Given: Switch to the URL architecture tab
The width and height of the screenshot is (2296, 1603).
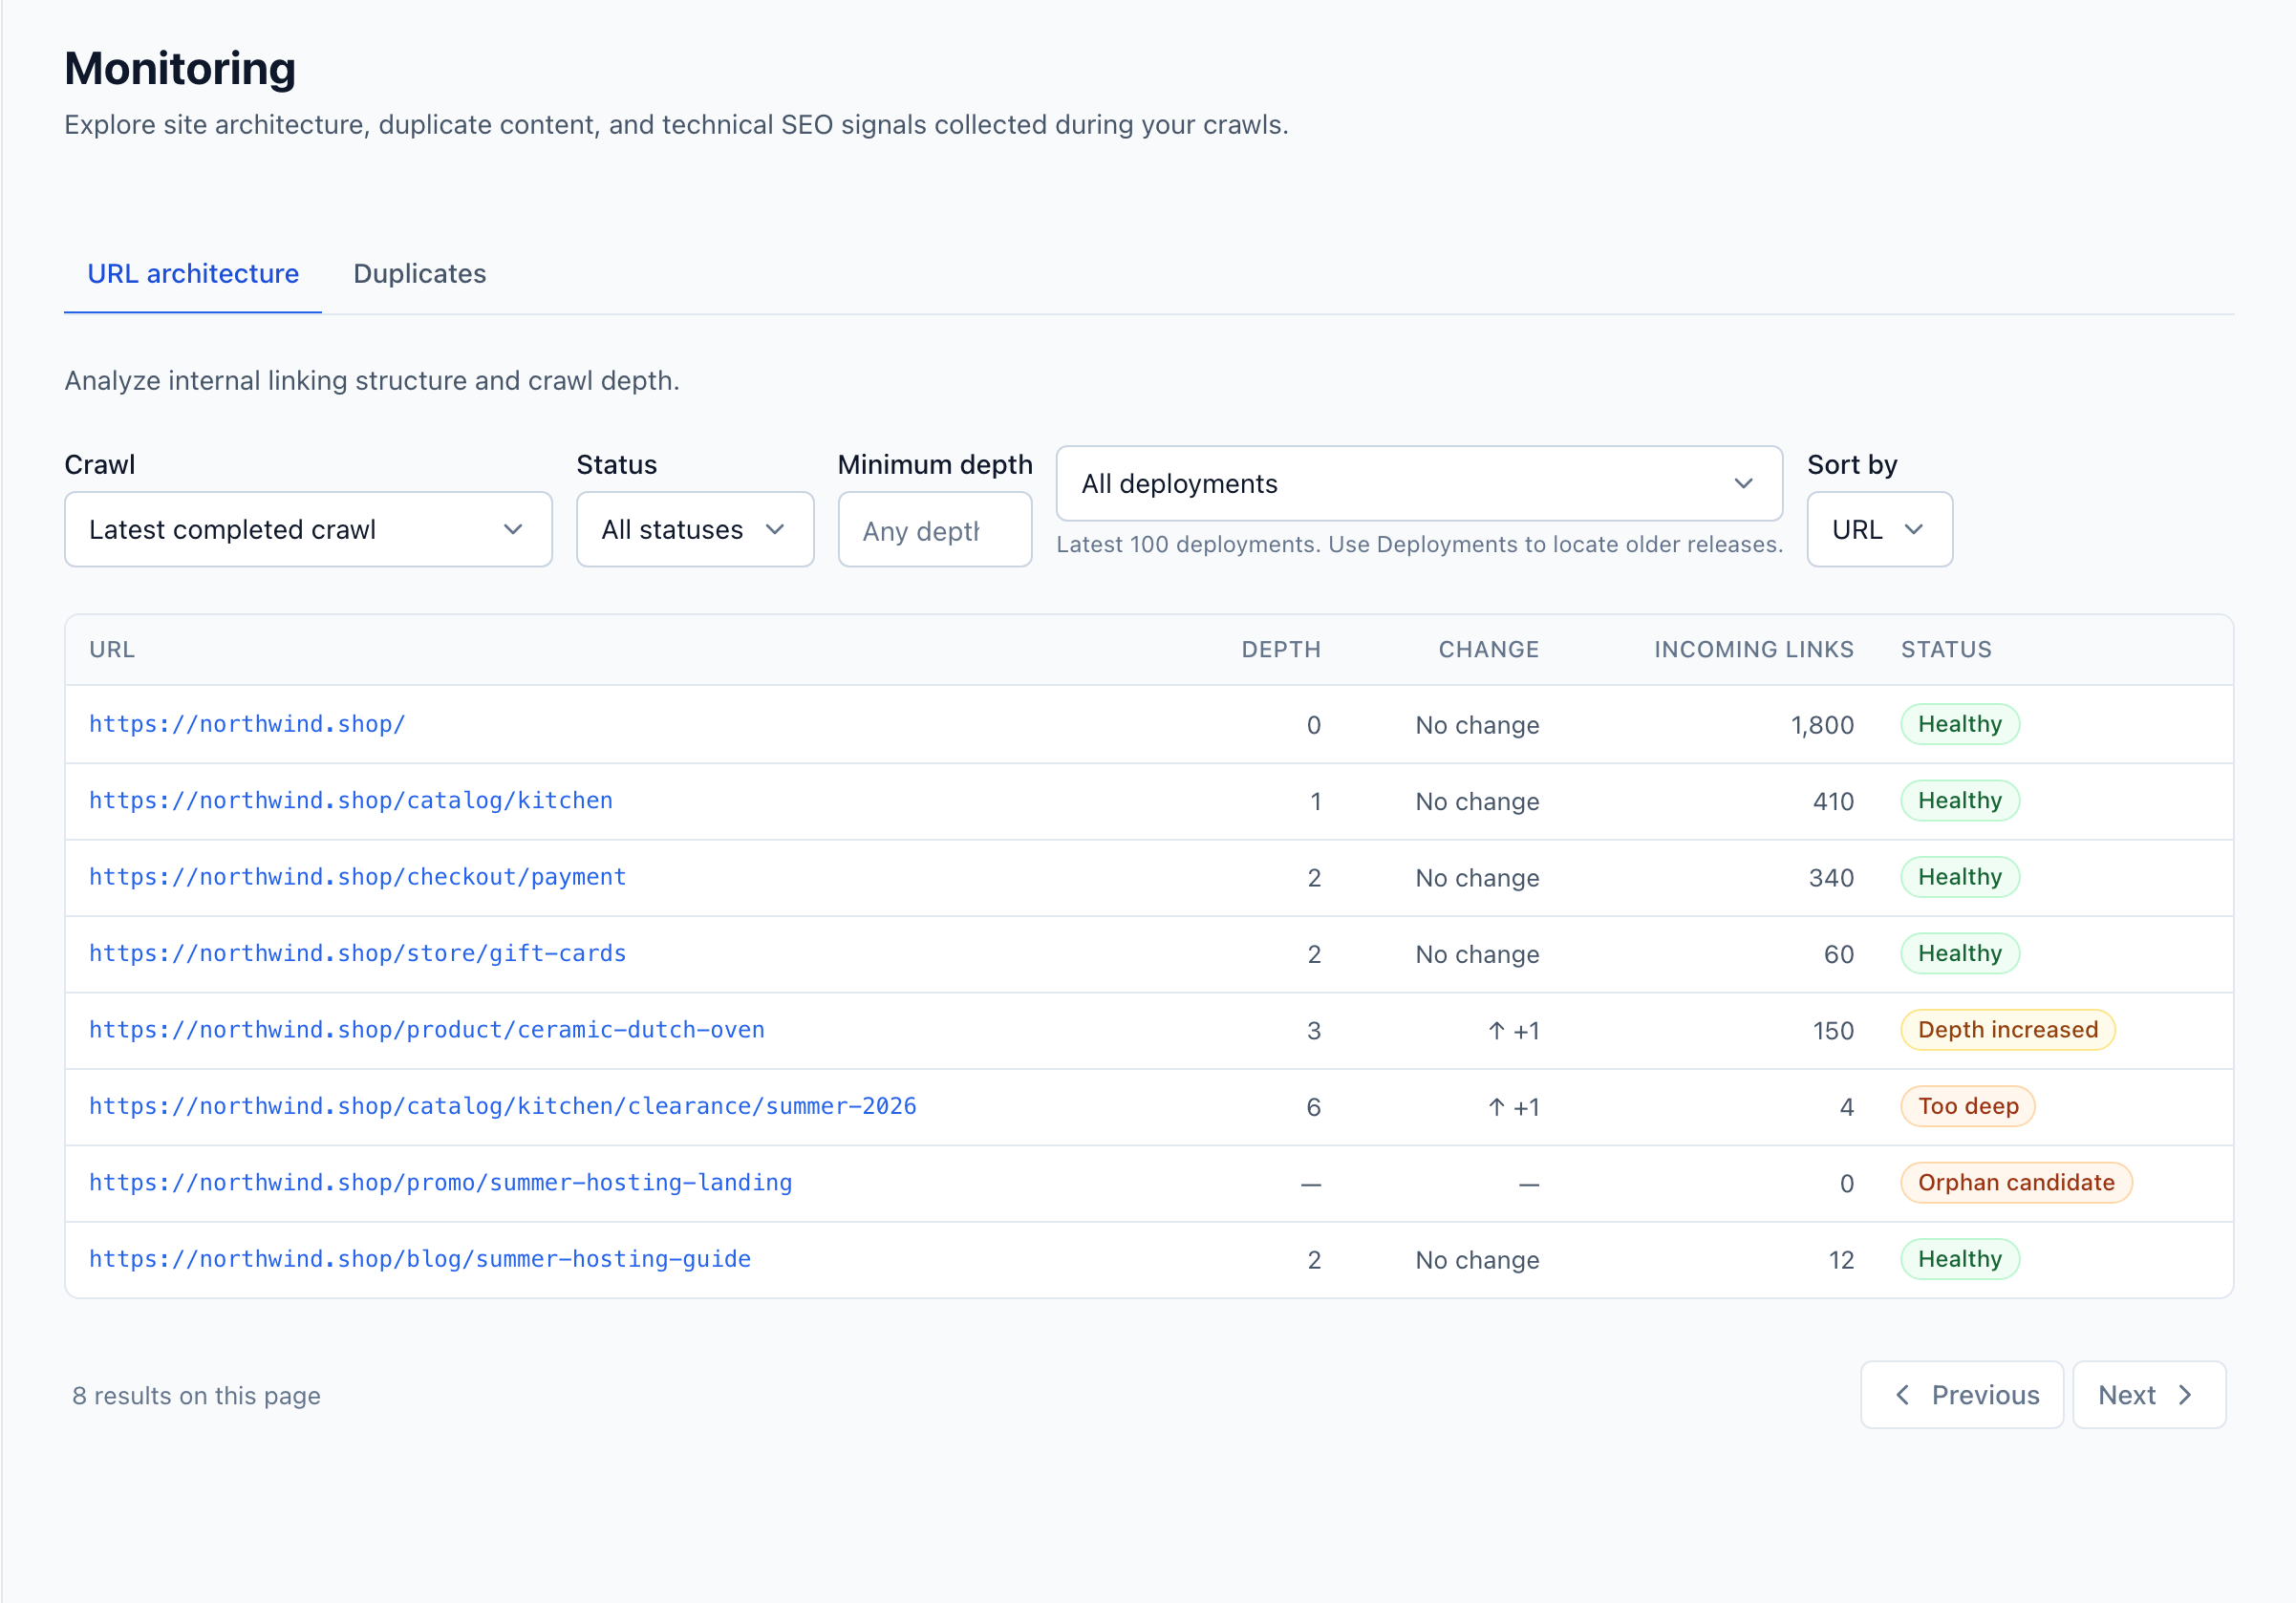Looking at the screenshot, I should pyautogui.click(x=193, y=274).
